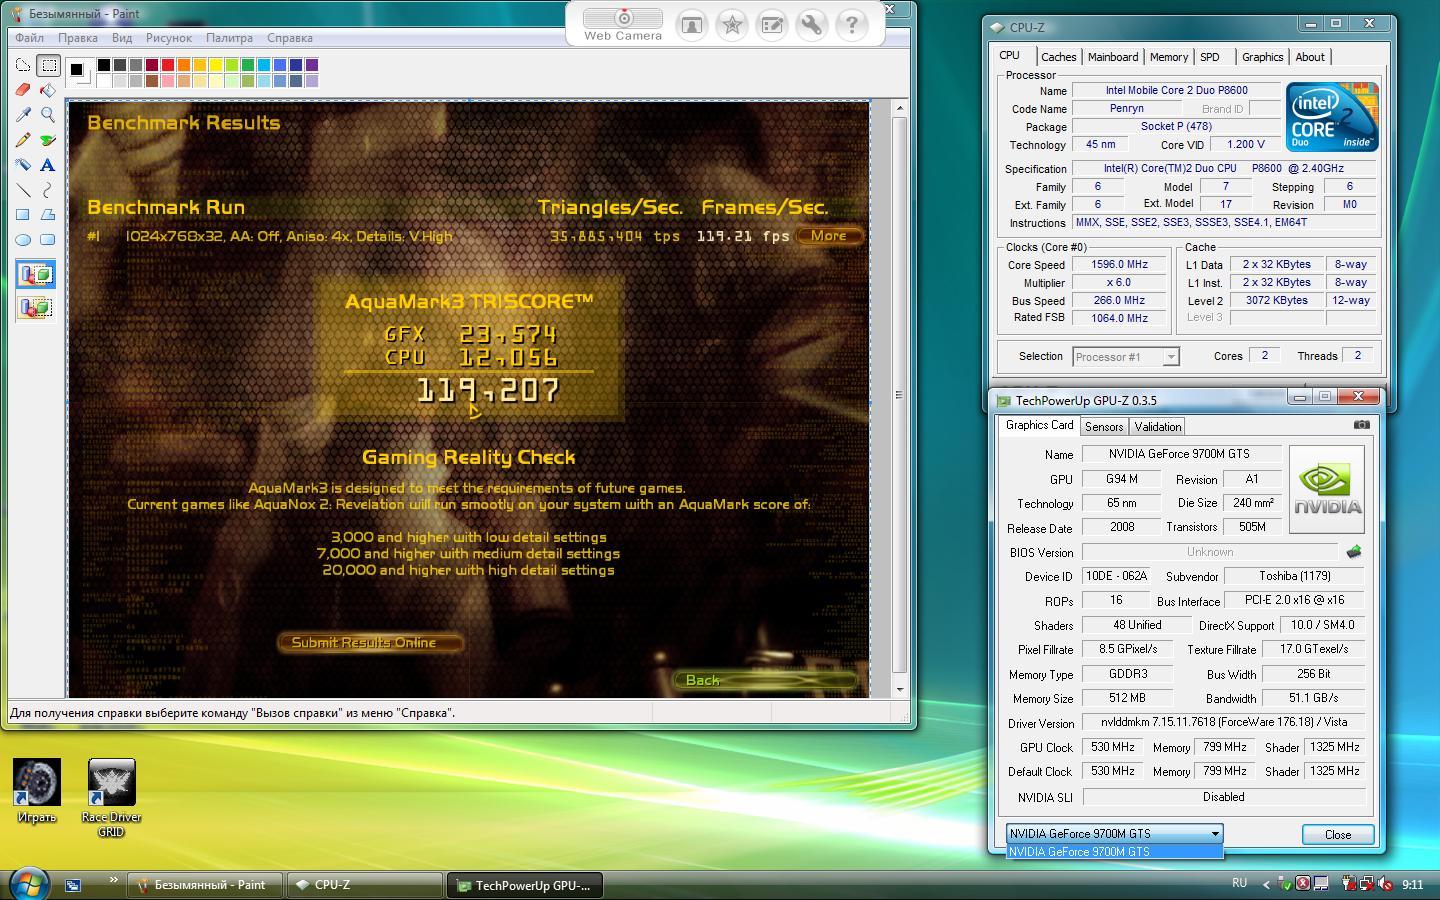Image resolution: width=1440 pixels, height=900 pixels.
Task: Pick the yellow color swatch in palette
Action: (216, 65)
